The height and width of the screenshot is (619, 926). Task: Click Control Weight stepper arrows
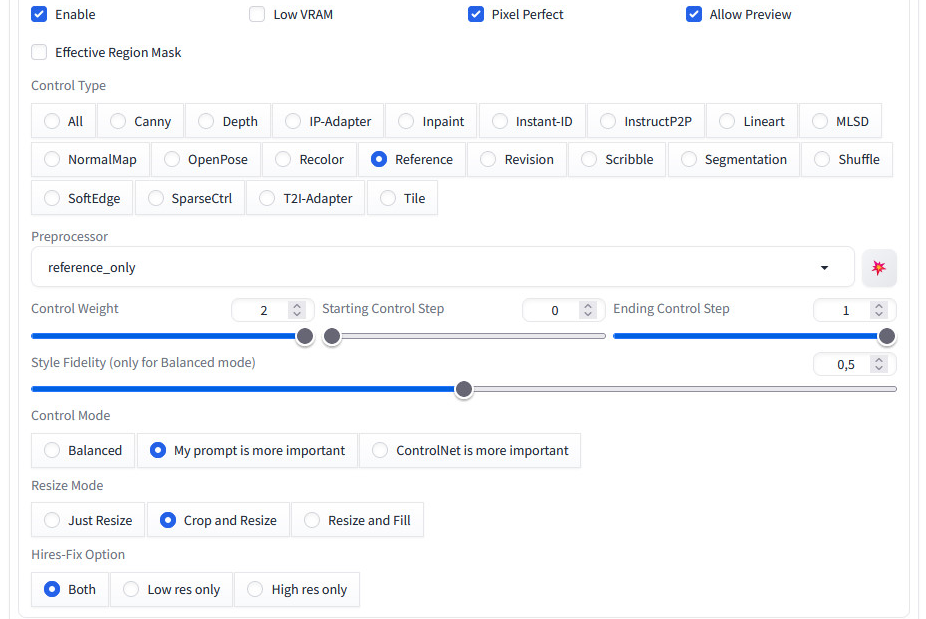297,310
